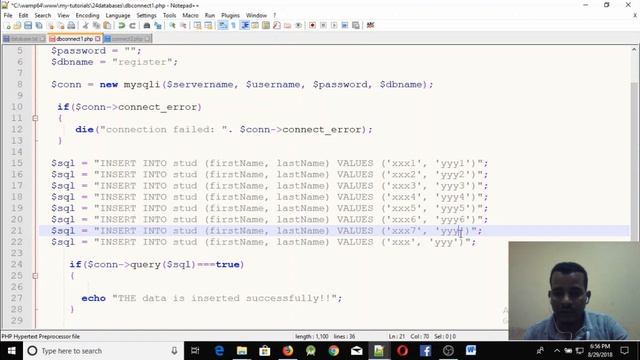Open Opera from the taskbar

coord(402,351)
